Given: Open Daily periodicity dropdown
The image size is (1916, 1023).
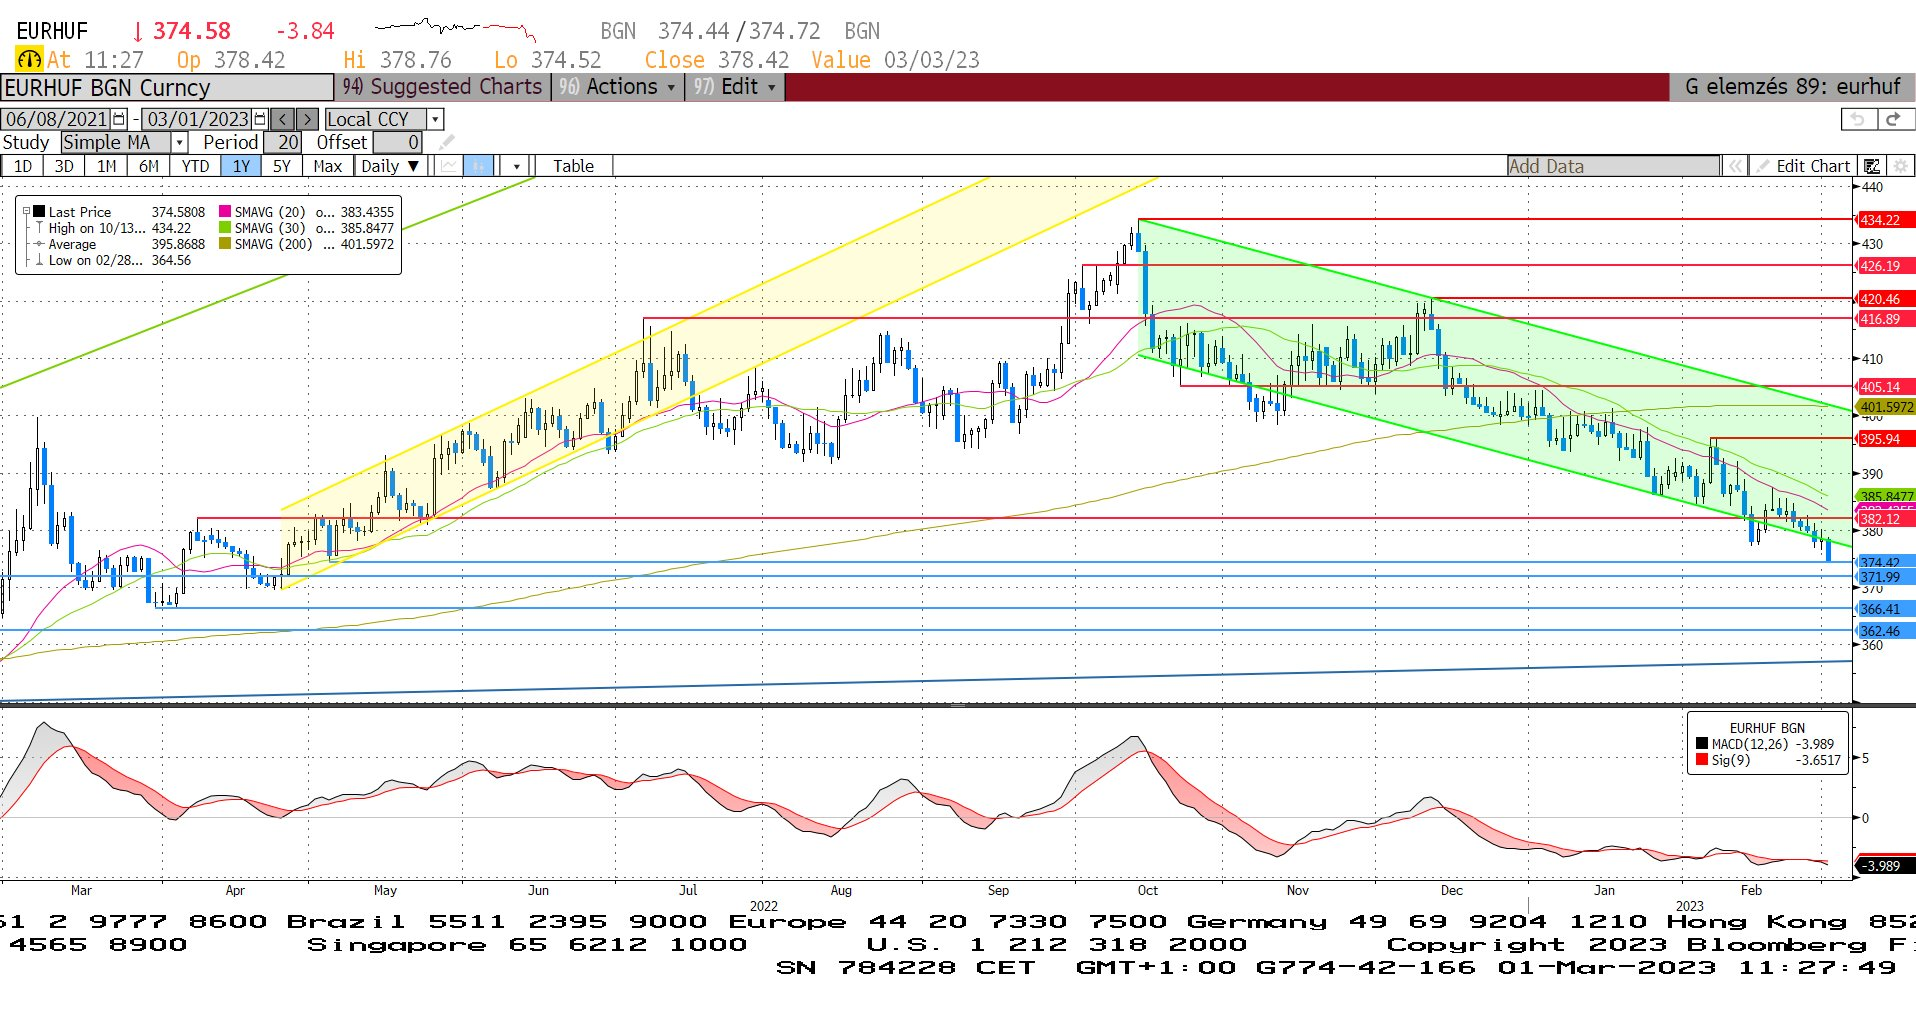Looking at the screenshot, I should click(391, 166).
